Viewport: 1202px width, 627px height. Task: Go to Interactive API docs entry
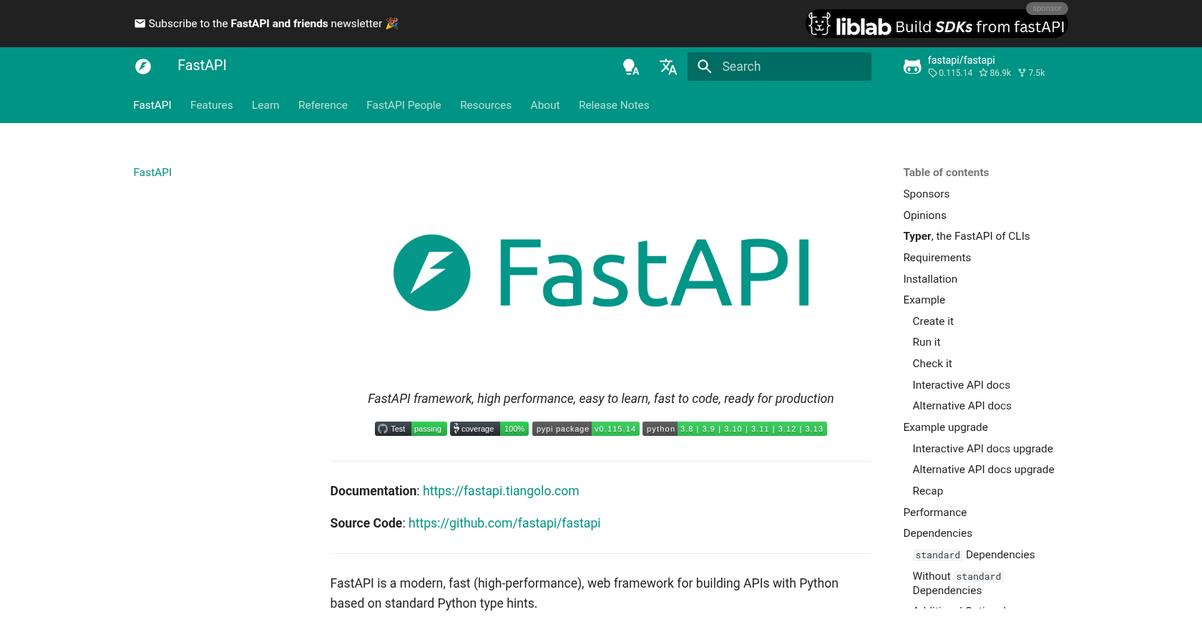pyautogui.click(x=961, y=385)
